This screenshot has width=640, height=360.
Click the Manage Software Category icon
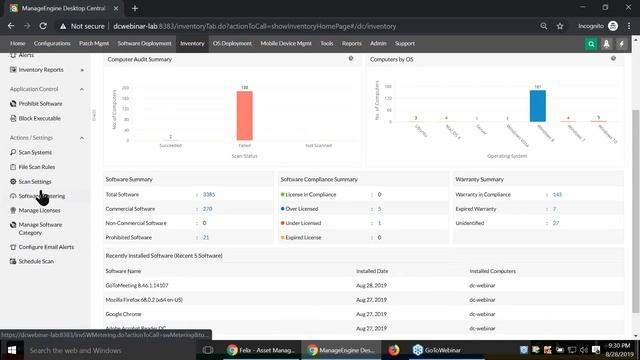tap(13, 225)
